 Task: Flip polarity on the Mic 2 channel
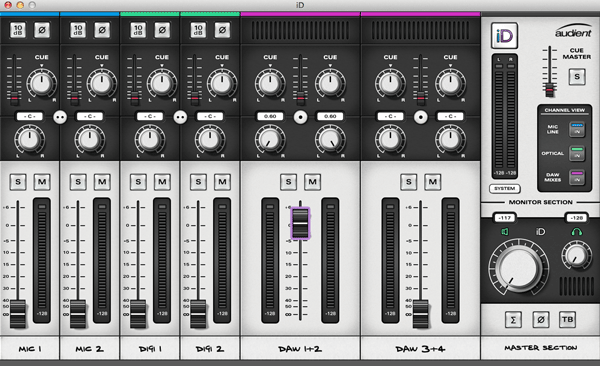(x=102, y=30)
